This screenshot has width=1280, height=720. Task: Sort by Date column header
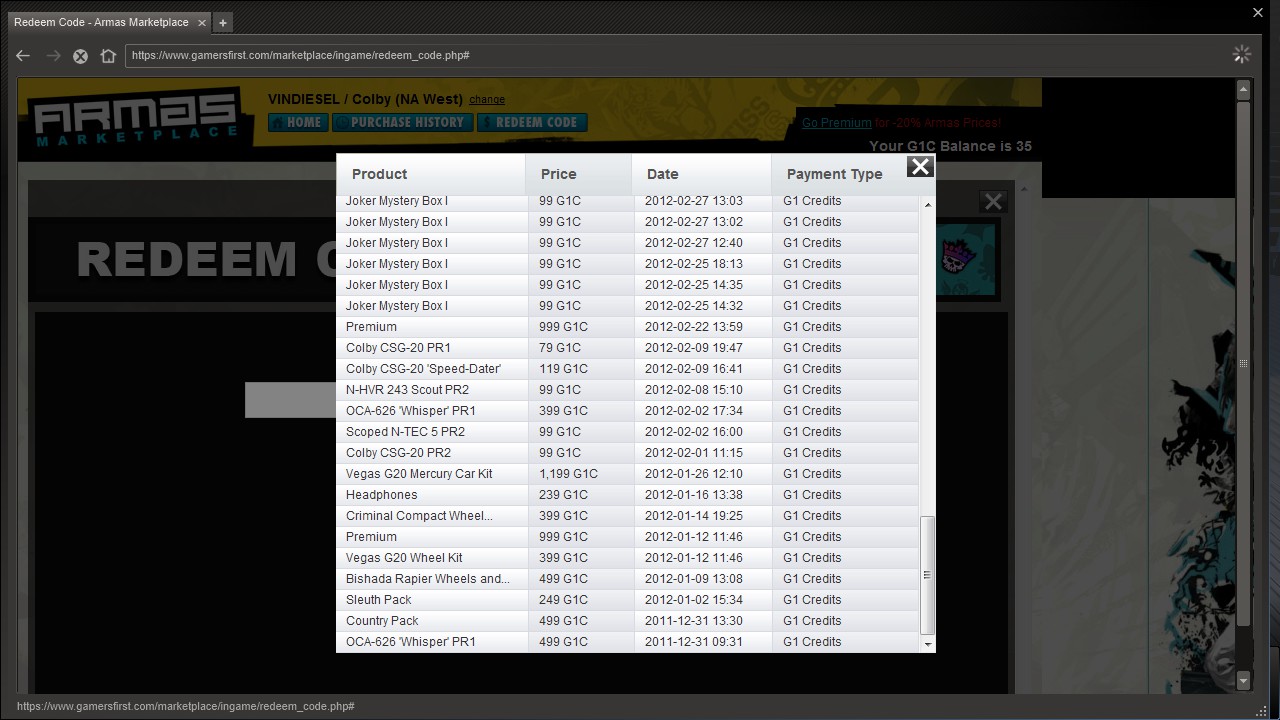701,174
